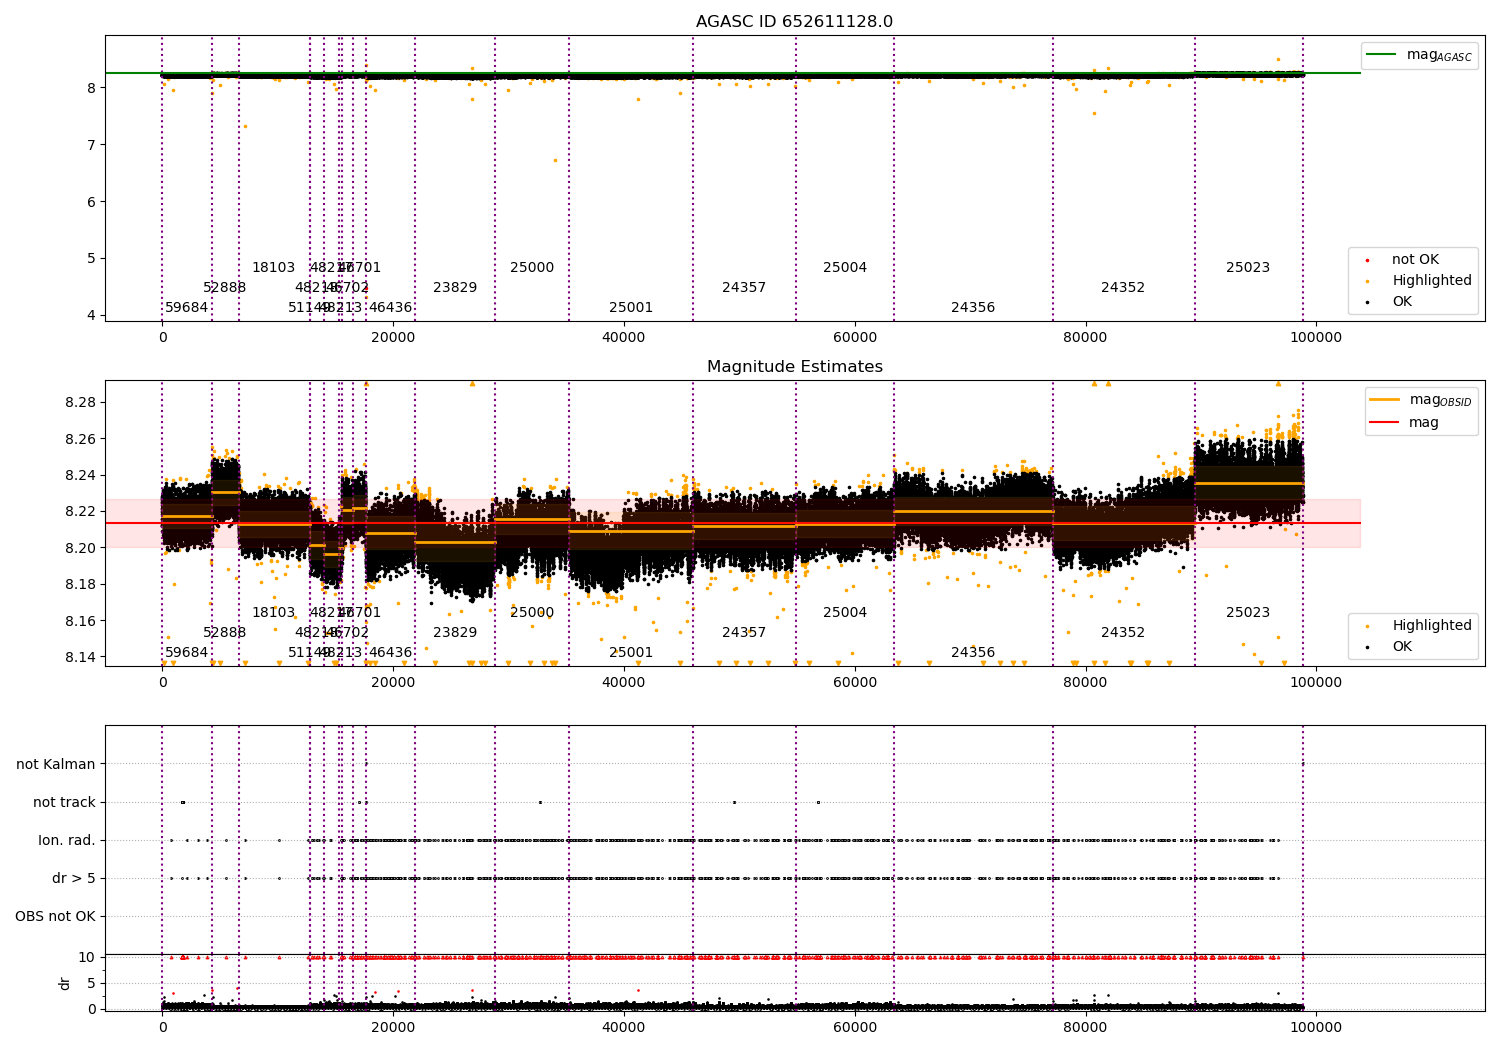Image resolution: width=1500 pixels, height=1050 pixels.
Task: Click x-axis tick 40000 in the bottom plot
Action: coord(624,1027)
